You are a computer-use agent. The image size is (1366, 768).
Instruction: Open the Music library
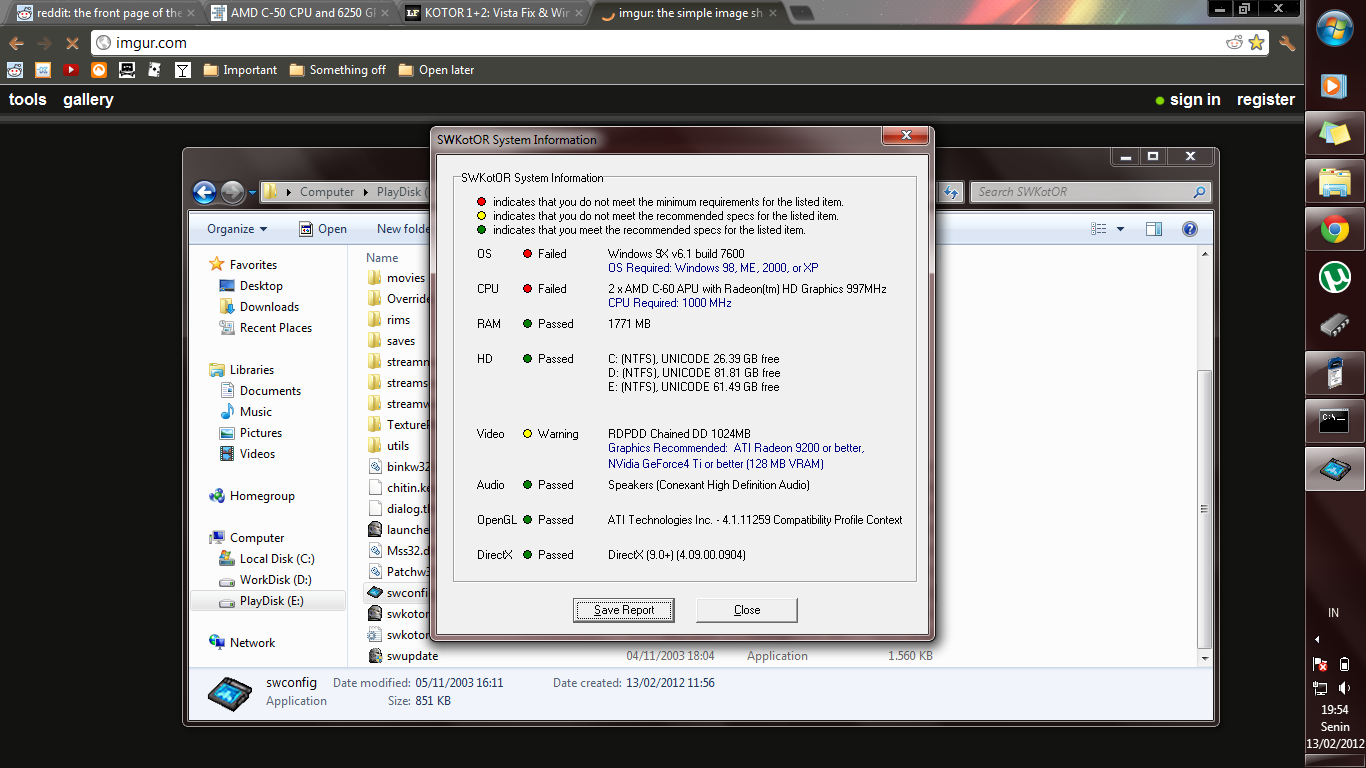click(x=246, y=412)
